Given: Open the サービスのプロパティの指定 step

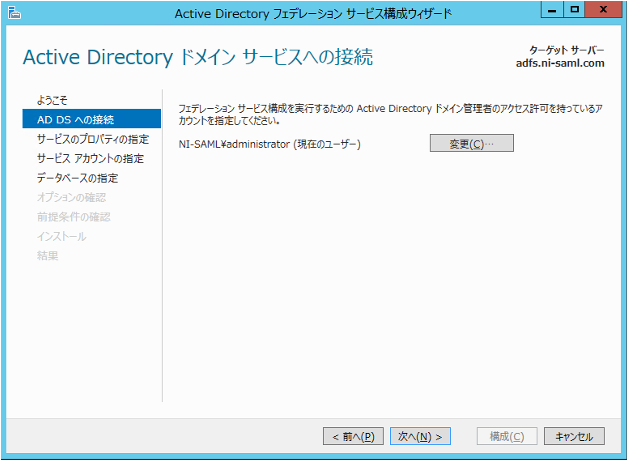Looking at the screenshot, I should click(93, 139).
